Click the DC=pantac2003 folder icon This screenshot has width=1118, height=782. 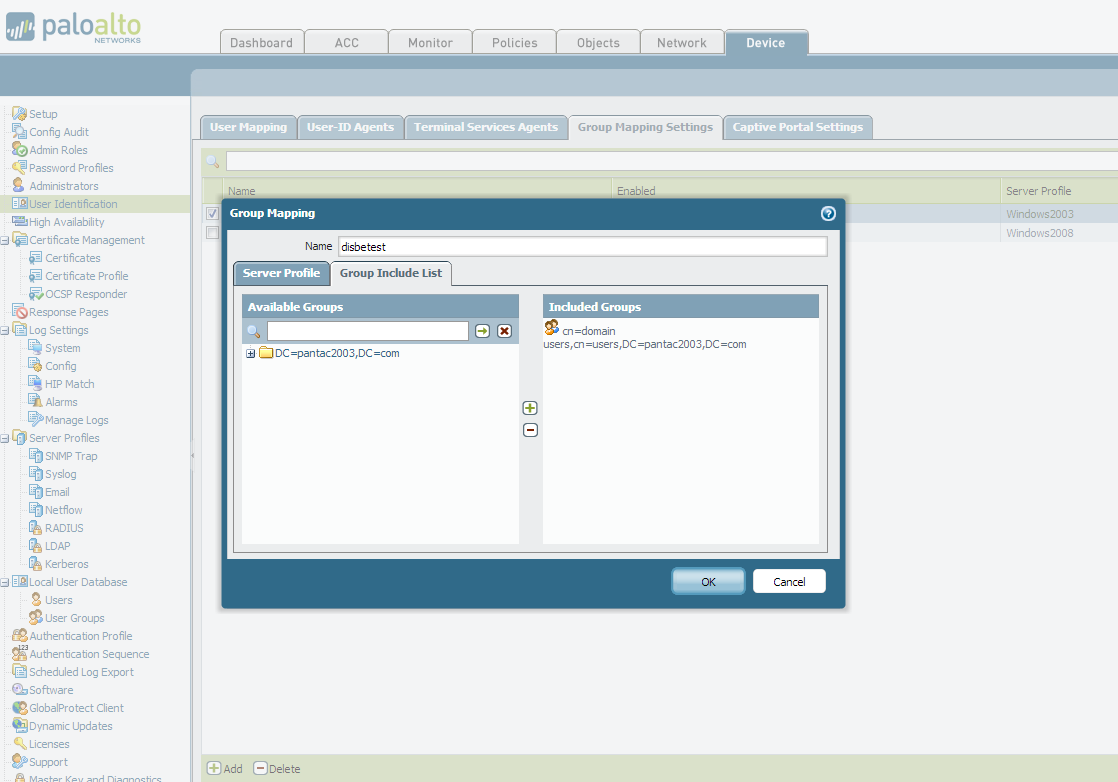click(266, 353)
